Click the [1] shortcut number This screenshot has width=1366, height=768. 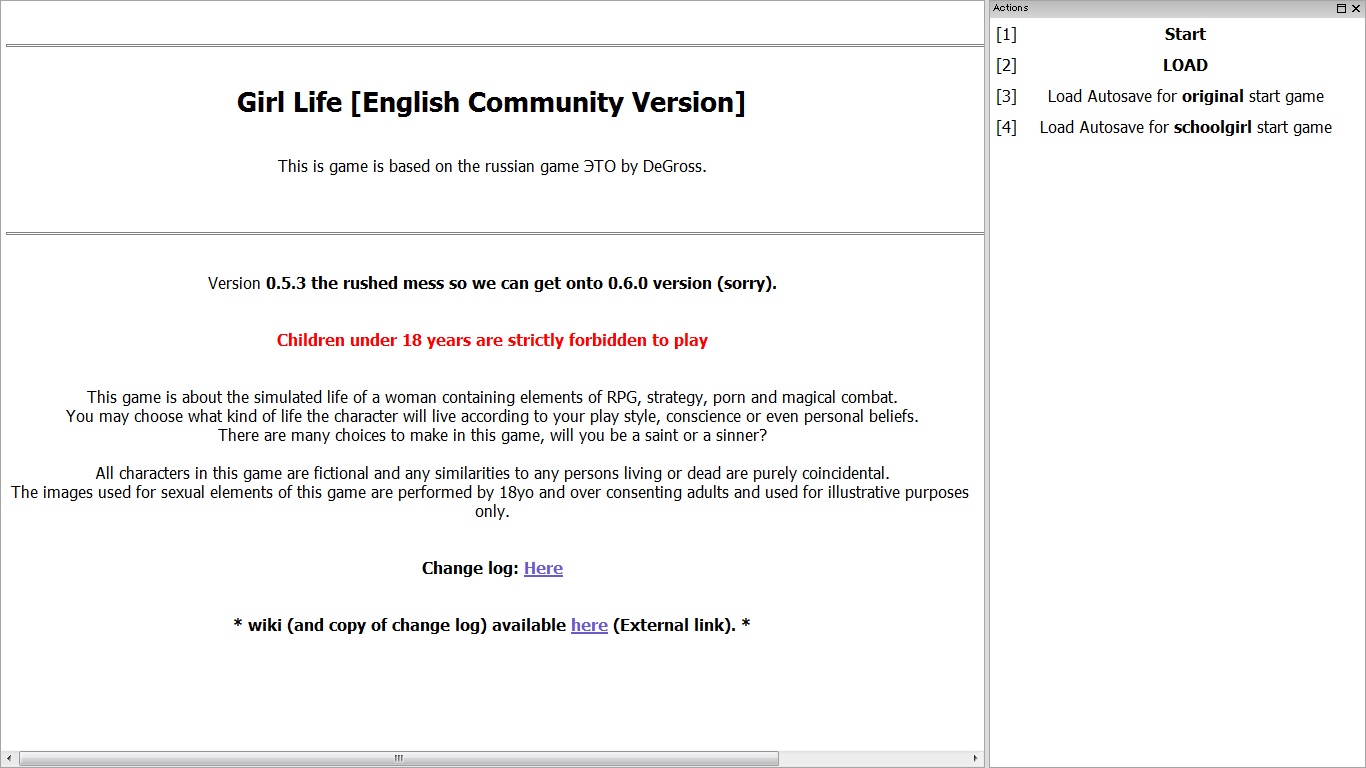click(1006, 34)
